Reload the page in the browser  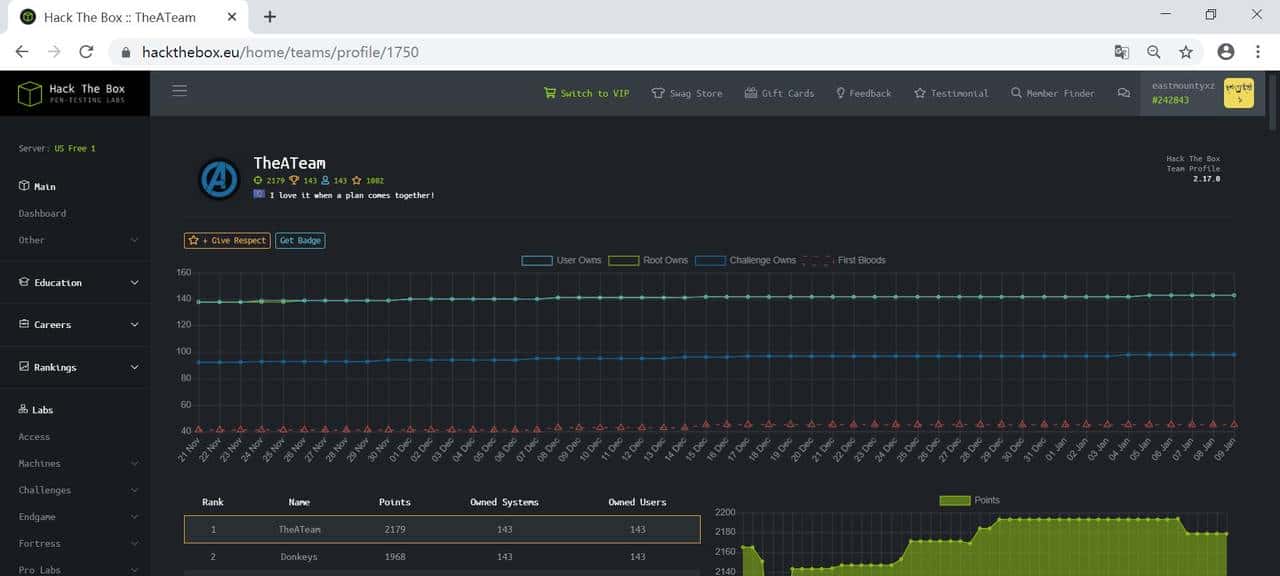[x=86, y=52]
